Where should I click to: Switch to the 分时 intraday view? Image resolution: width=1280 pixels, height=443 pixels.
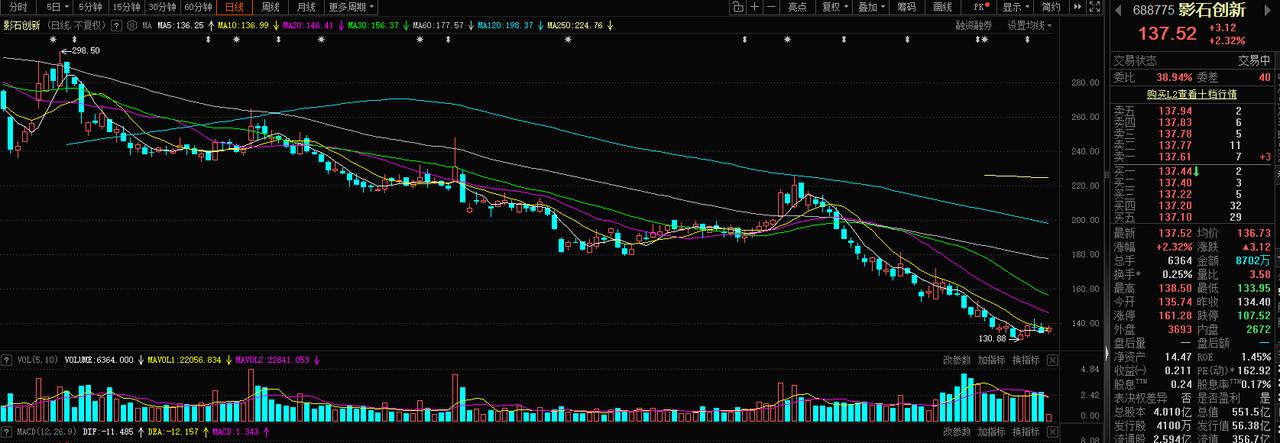tap(18, 7)
